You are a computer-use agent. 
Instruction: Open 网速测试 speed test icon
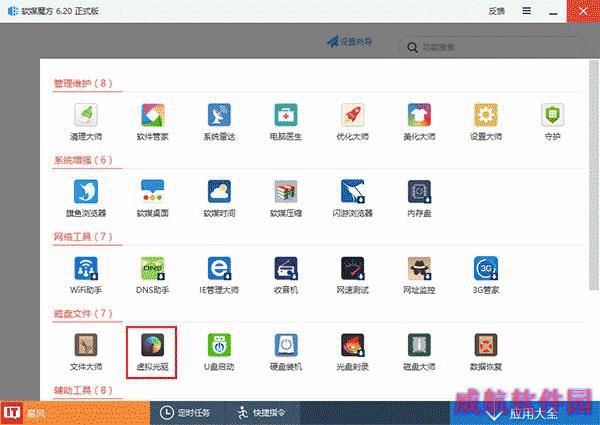pyautogui.click(x=352, y=268)
